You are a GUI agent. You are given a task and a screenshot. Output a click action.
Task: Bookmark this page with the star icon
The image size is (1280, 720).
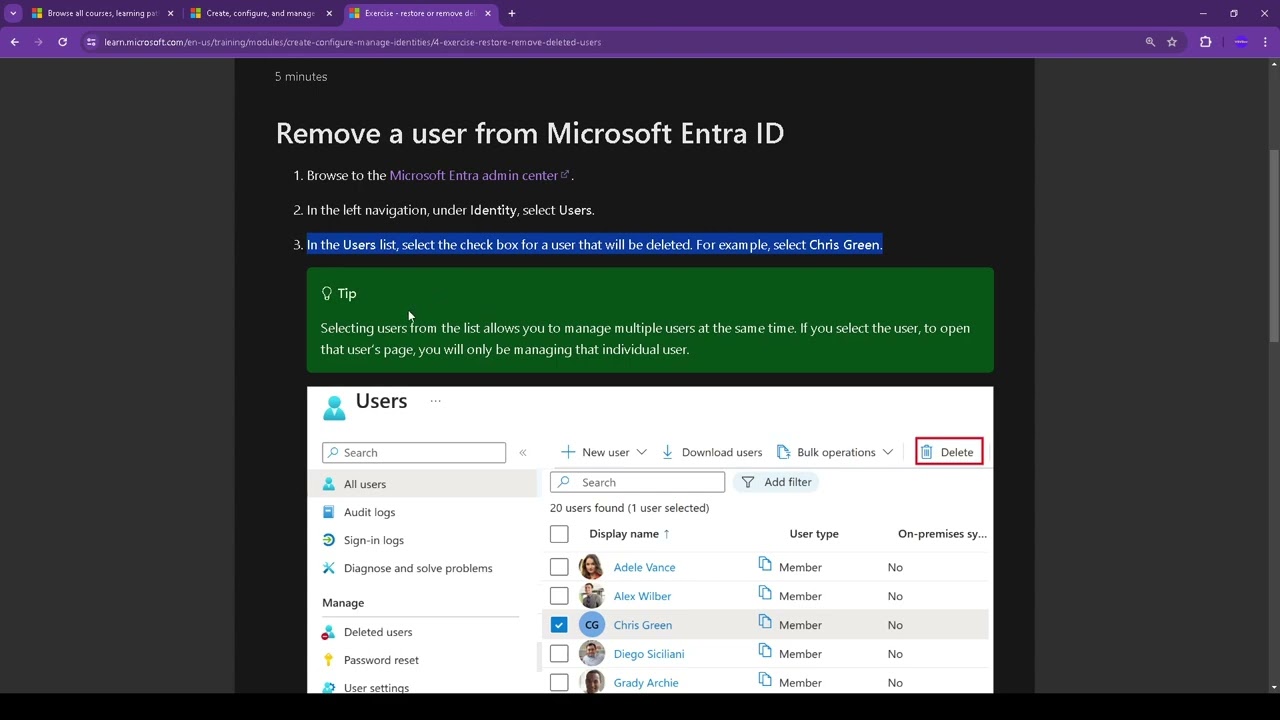coord(1172,42)
